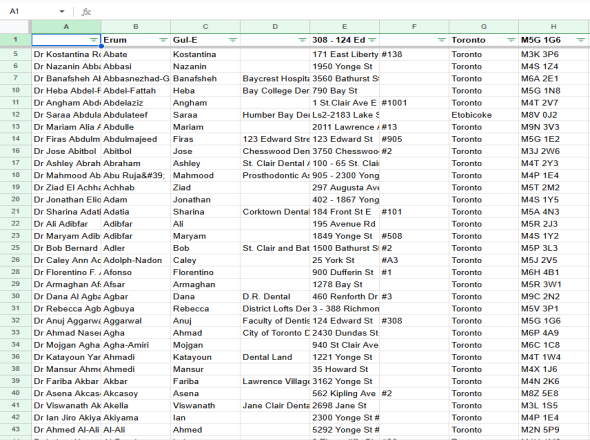Open filter icon on 308 - 124 Ed column
This screenshot has width=590, height=440.
[x=372, y=40]
